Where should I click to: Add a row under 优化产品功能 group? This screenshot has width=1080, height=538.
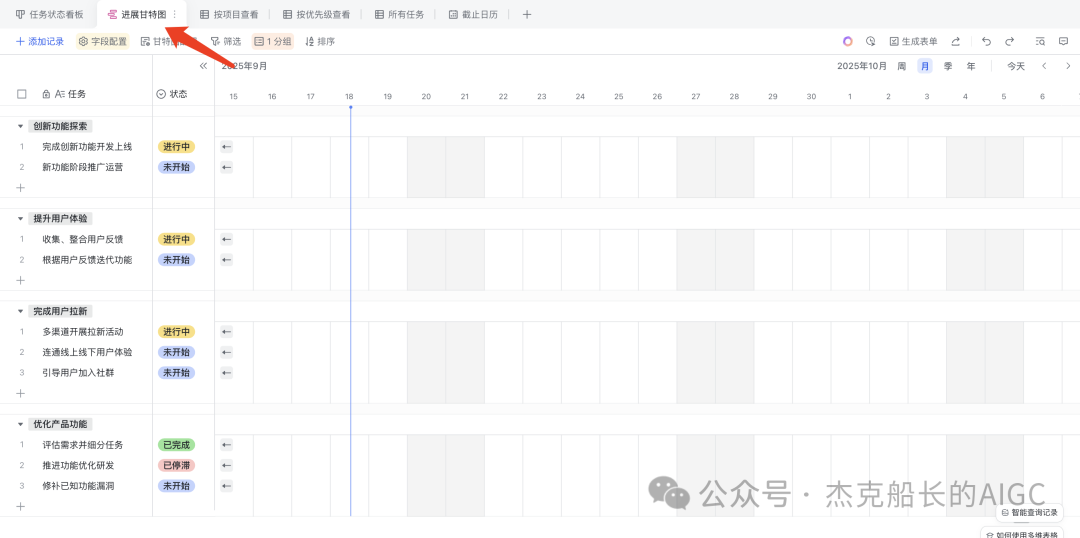point(21,506)
